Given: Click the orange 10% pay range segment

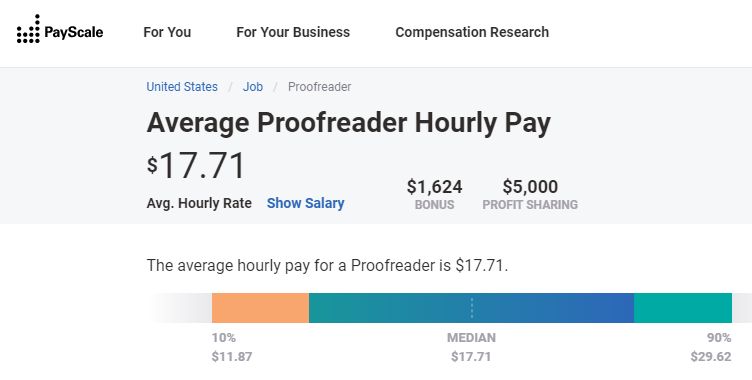Looking at the screenshot, I should [x=260, y=308].
